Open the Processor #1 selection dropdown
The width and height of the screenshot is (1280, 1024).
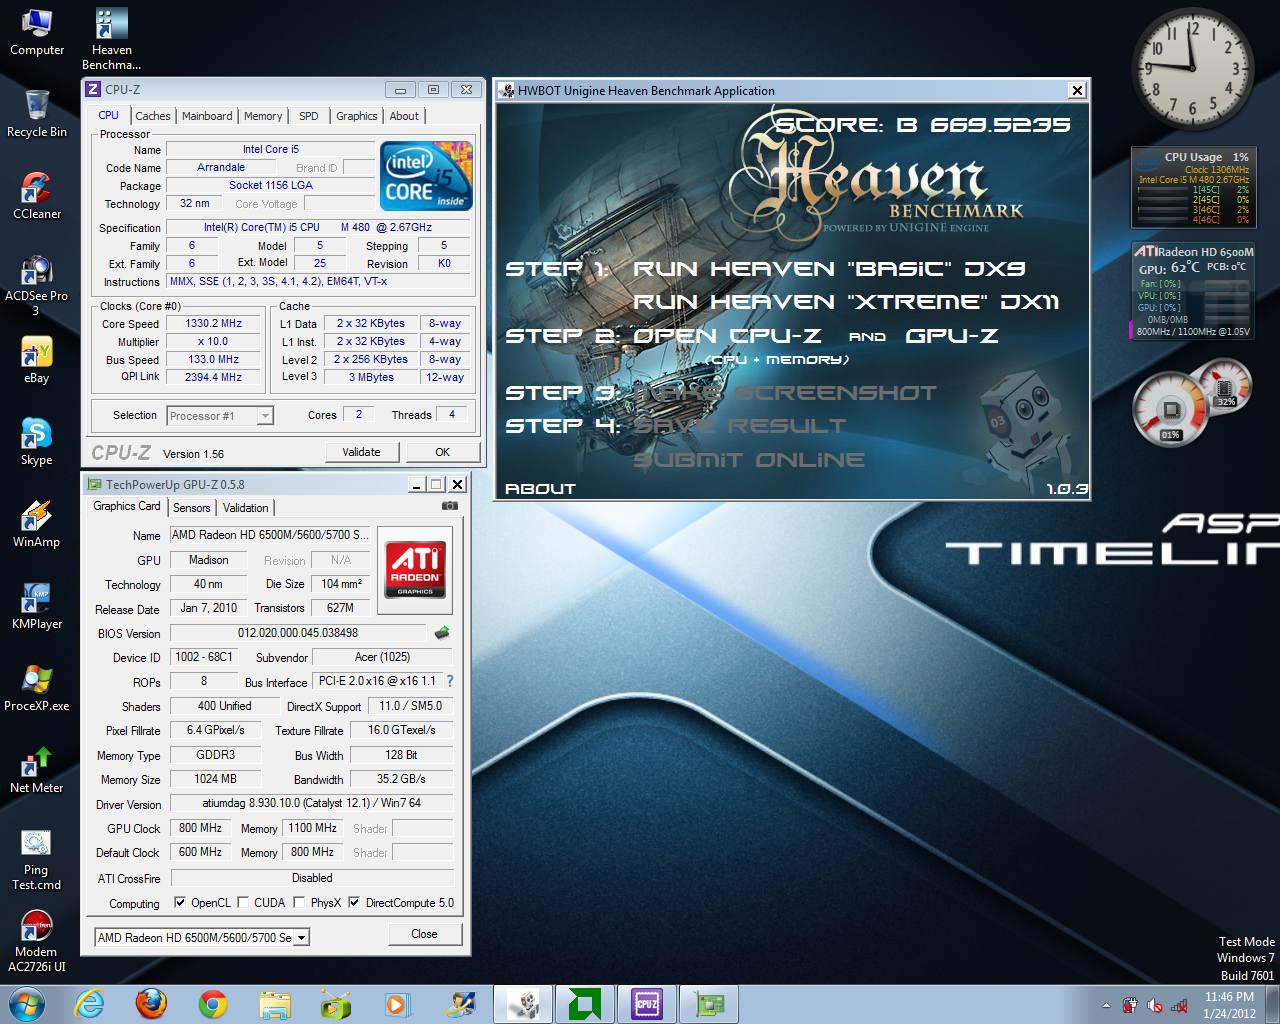coord(220,415)
